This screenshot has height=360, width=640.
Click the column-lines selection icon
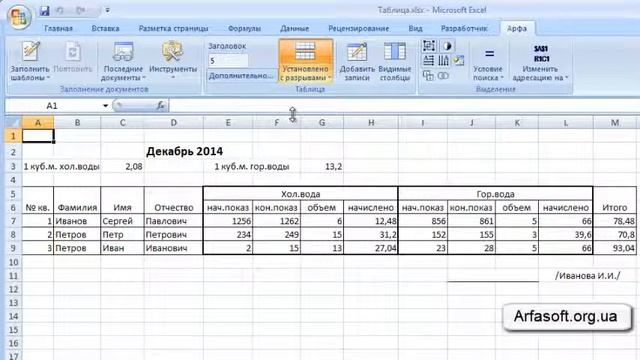coord(444,61)
